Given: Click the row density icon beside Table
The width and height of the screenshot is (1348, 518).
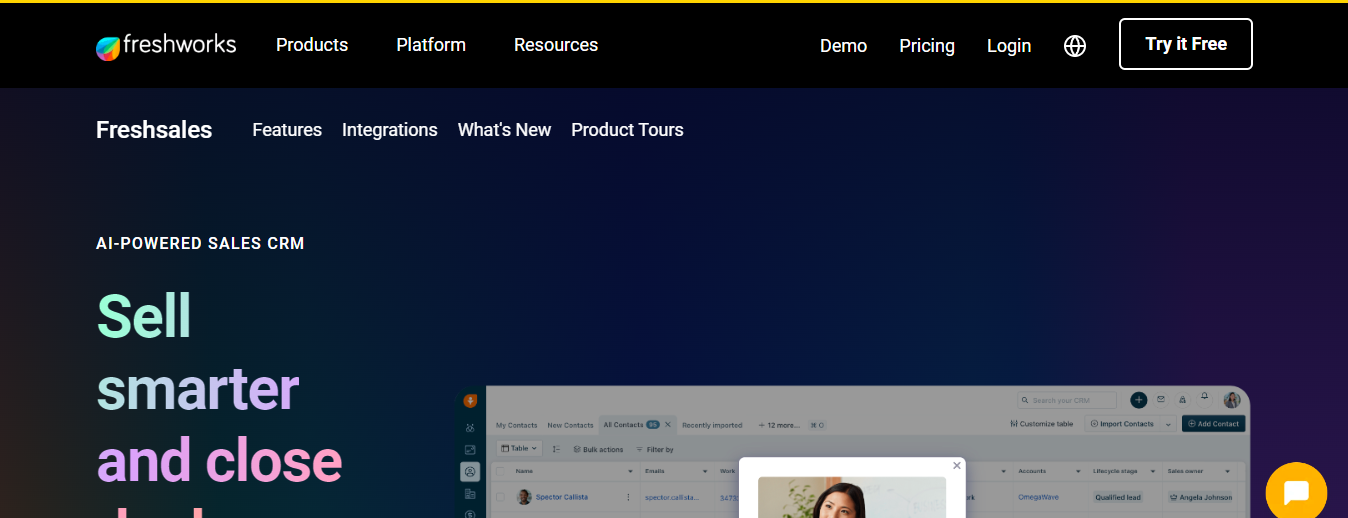Looking at the screenshot, I should pos(556,449).
